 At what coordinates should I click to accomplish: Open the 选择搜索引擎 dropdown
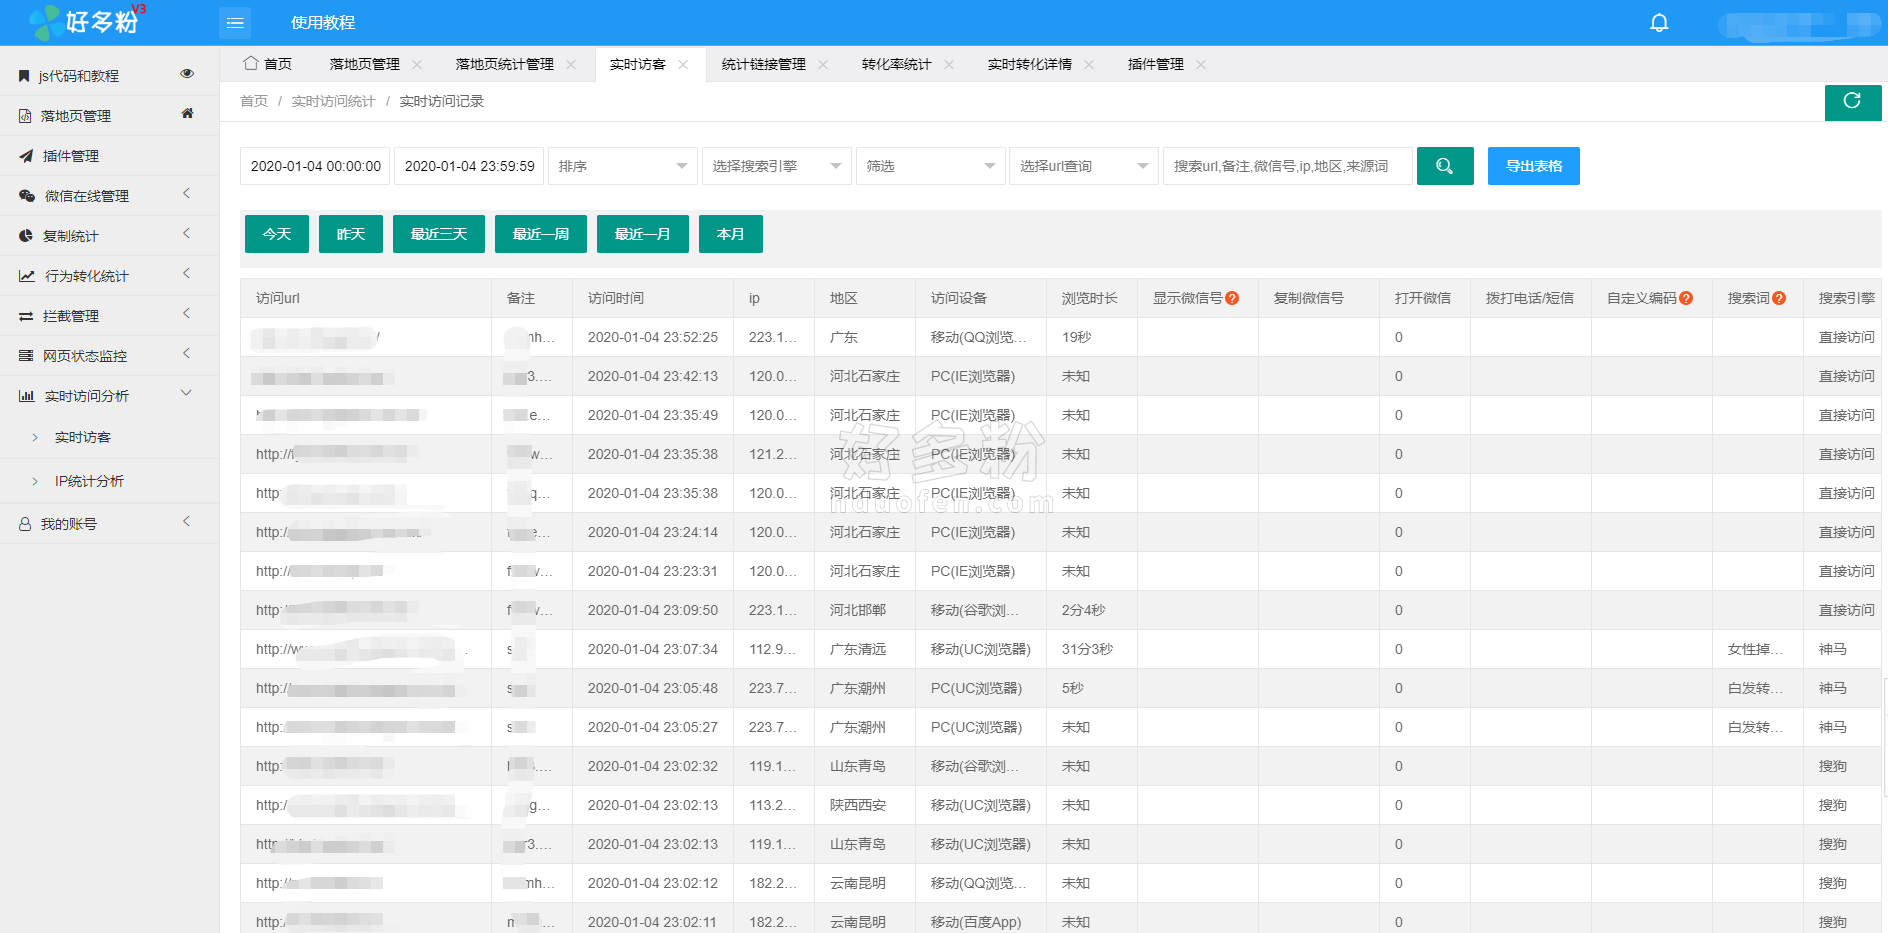776,166
